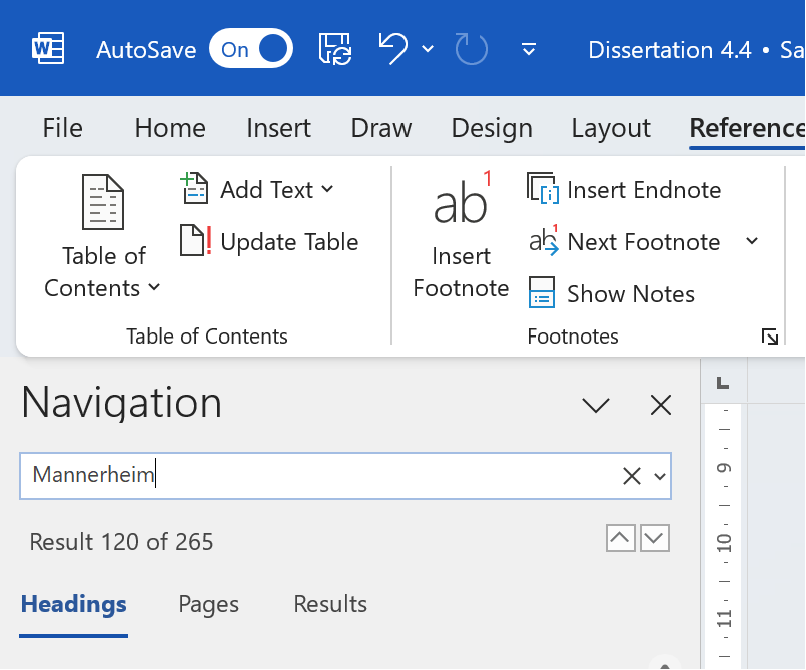Image resolution: width=806 pixels, height=670 pixels.
Task: Insert a footnote with Insert Footnote
Action: [461, 237]
